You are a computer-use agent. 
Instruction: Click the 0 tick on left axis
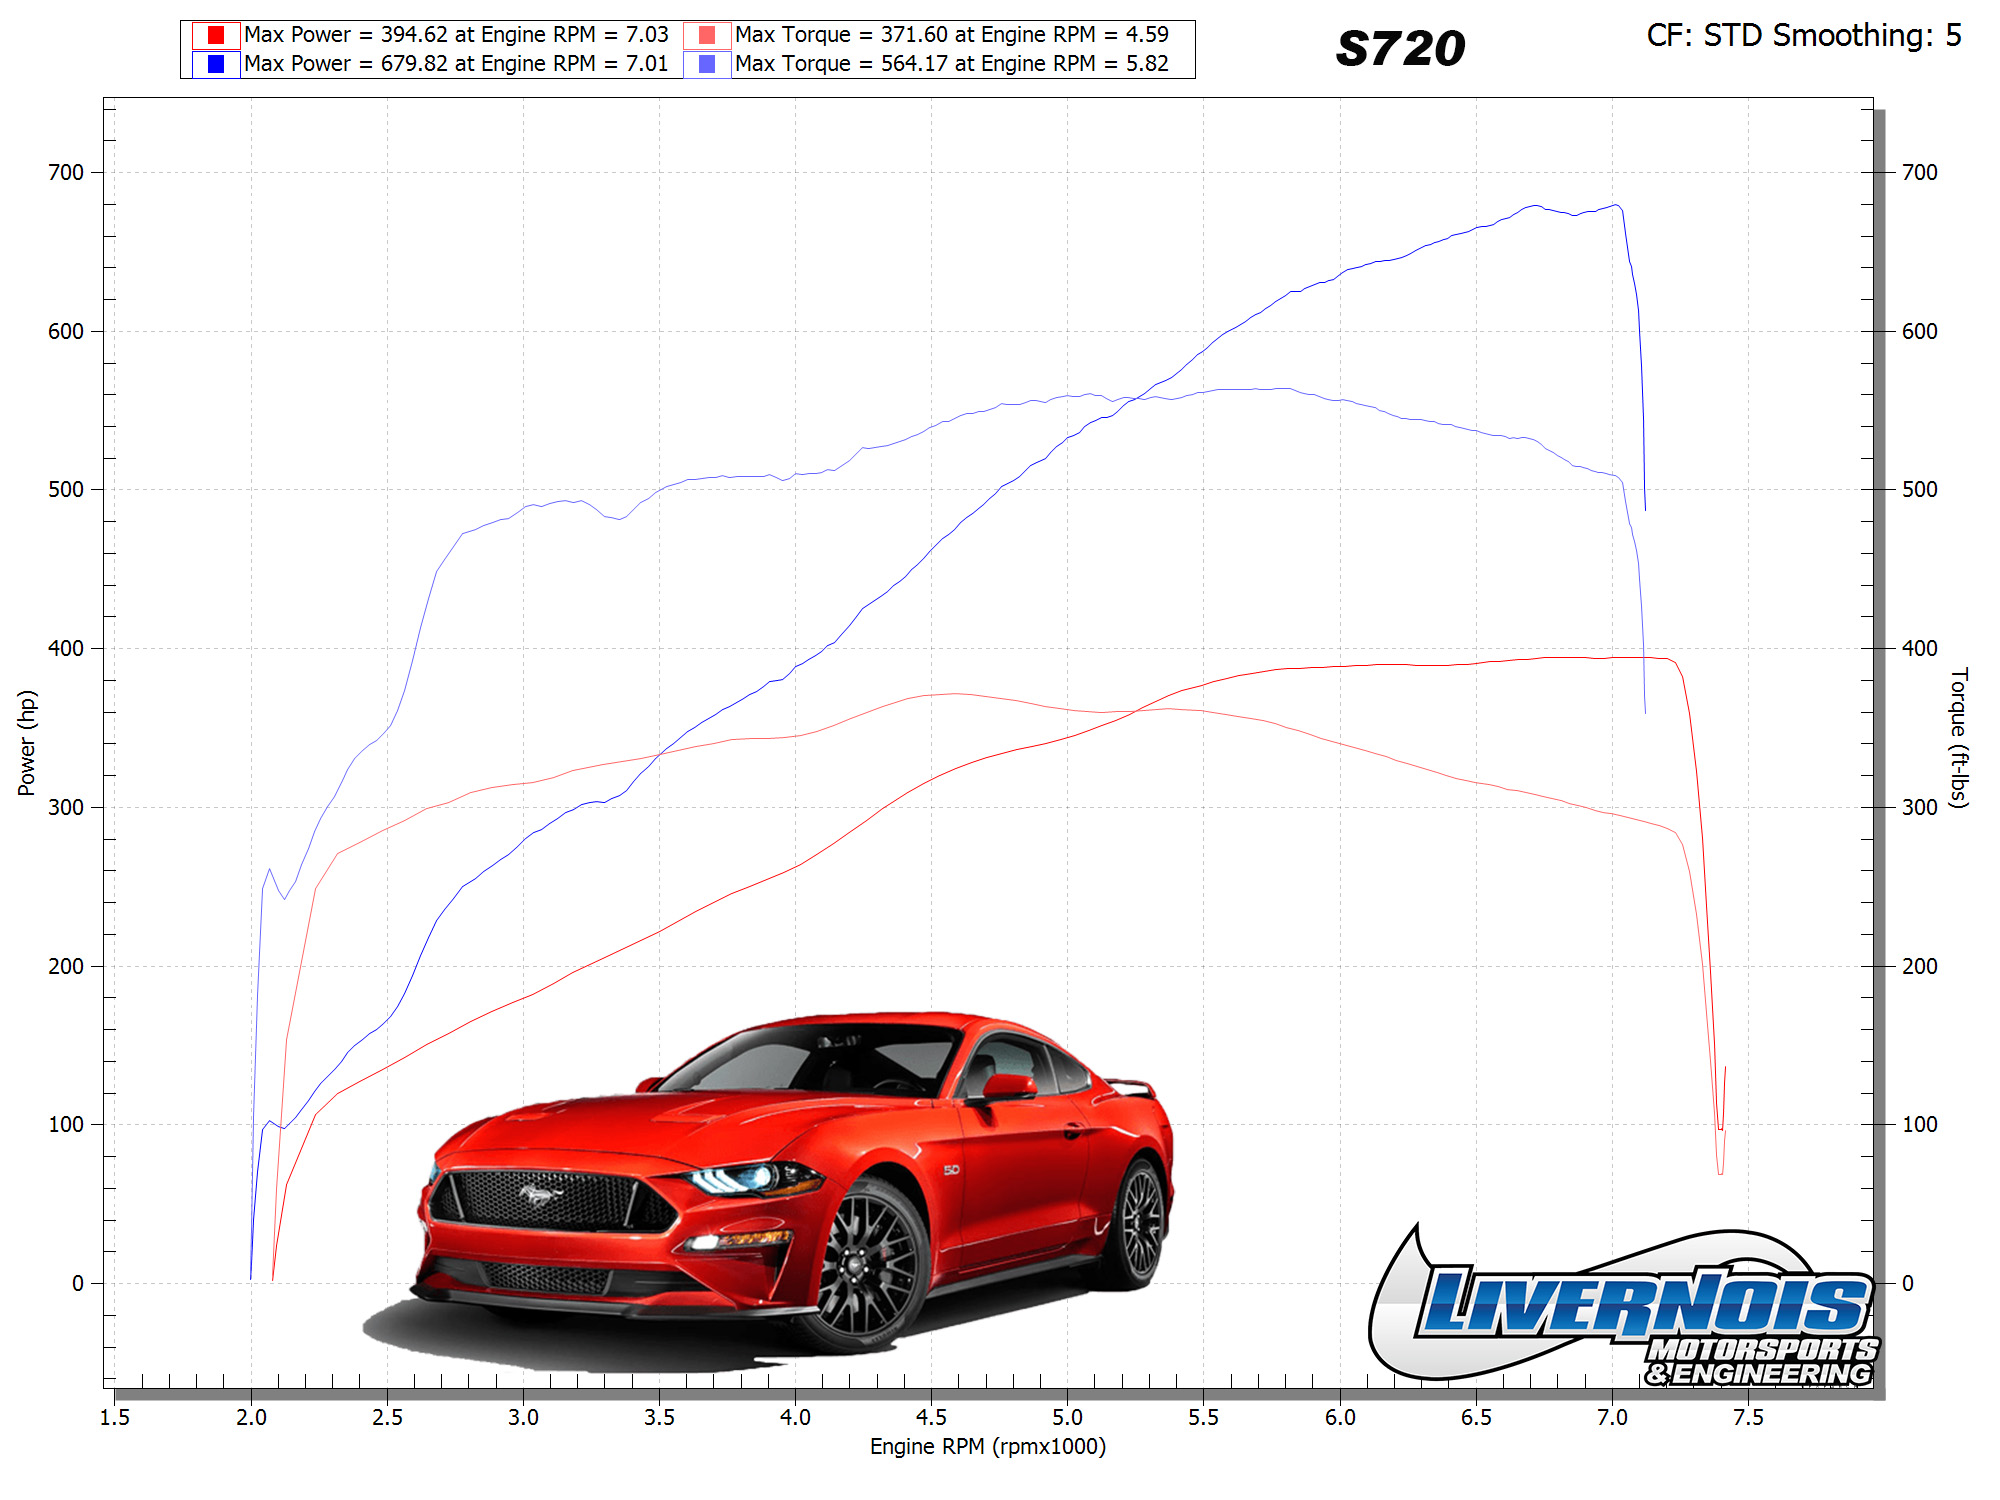coord(78,1283)
